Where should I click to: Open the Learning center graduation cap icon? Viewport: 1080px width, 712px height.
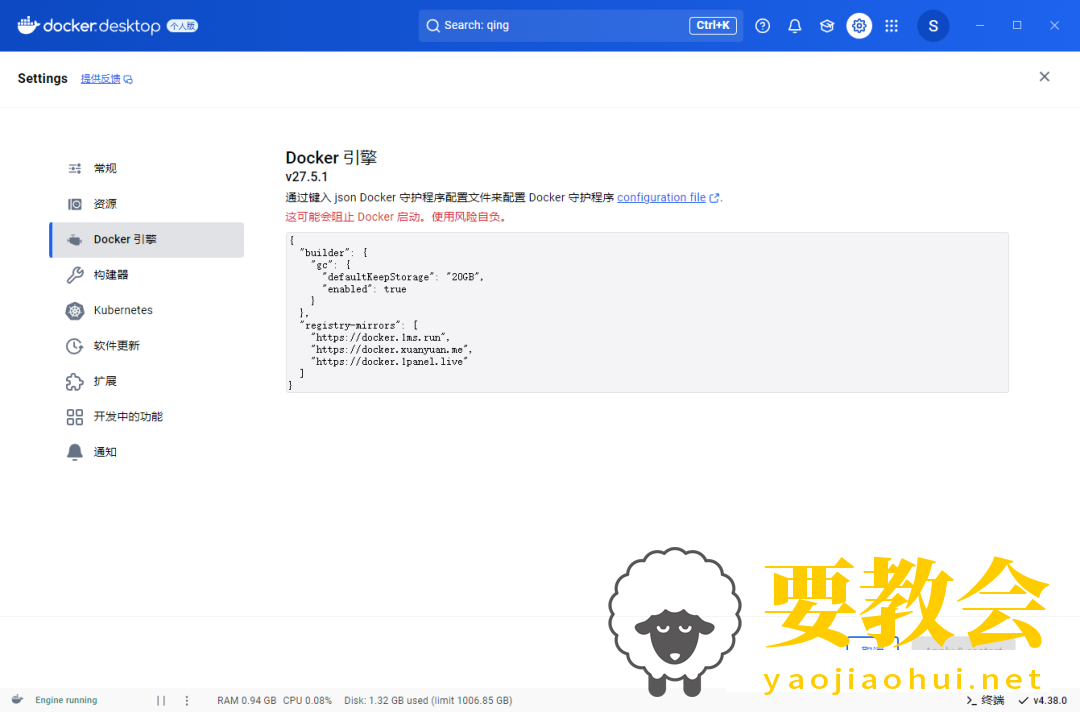click(x=827, y=26)
